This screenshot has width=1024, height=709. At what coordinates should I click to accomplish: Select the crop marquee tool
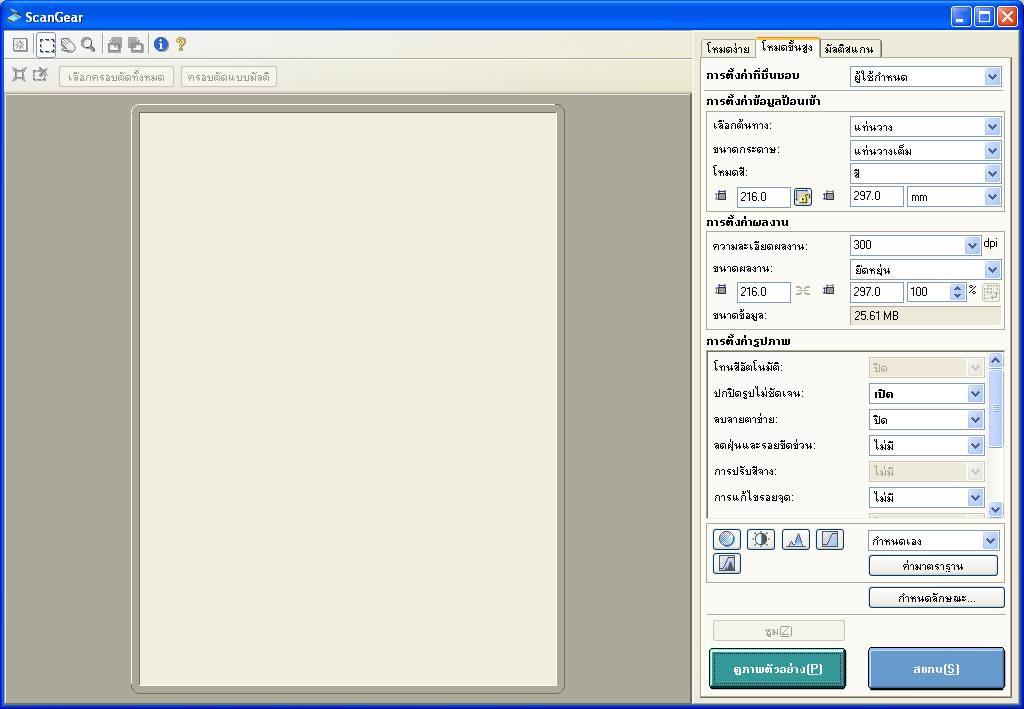46,45
